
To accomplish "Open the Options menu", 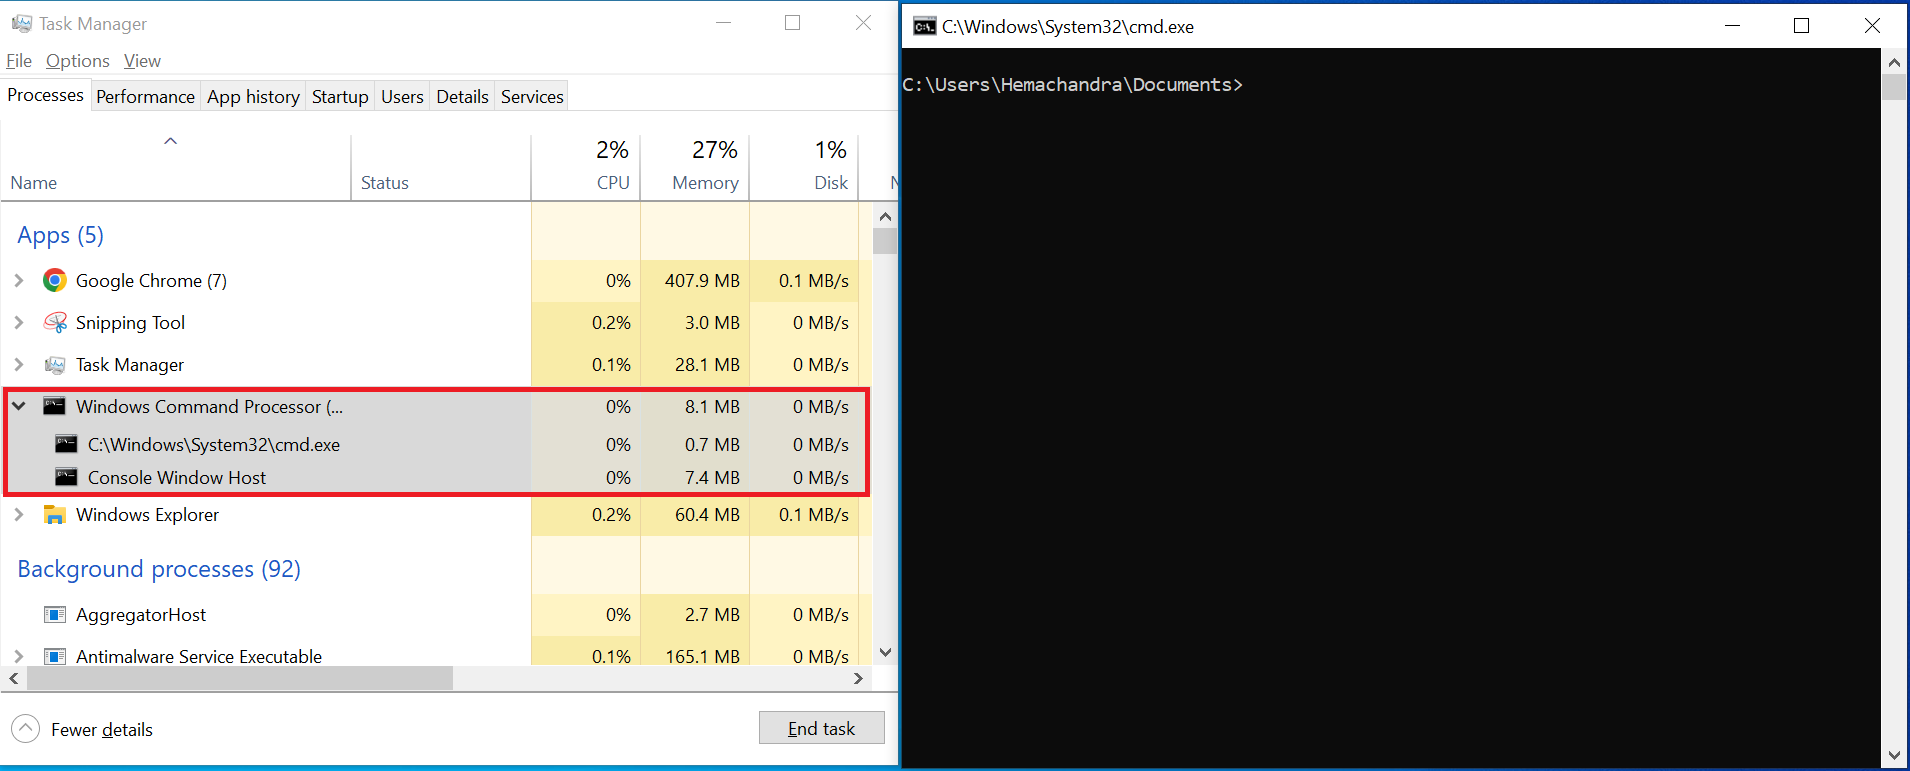I will pos(78,61).
